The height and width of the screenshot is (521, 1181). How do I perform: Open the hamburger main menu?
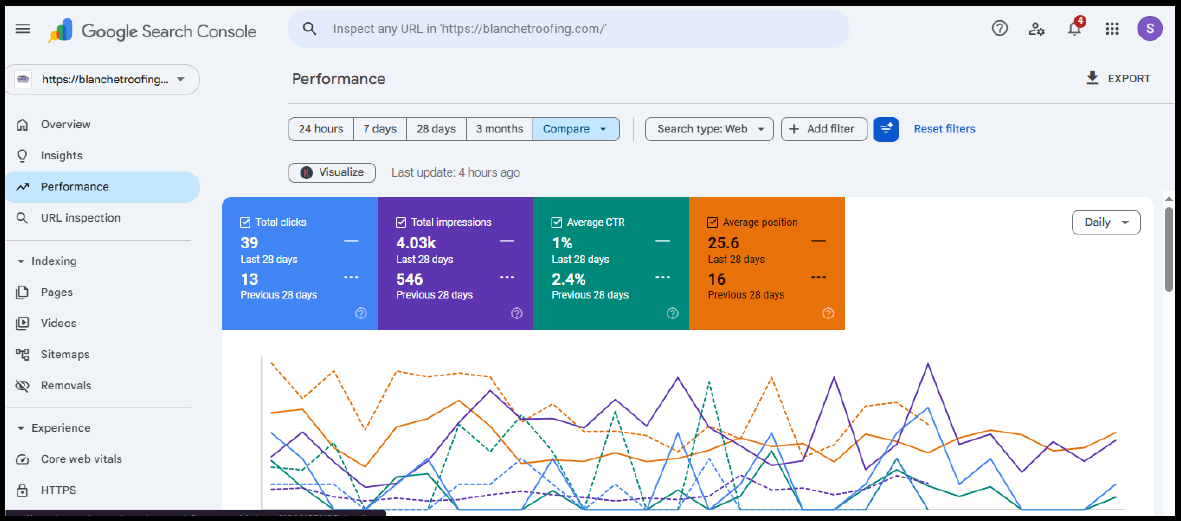[x=23, y=29]
